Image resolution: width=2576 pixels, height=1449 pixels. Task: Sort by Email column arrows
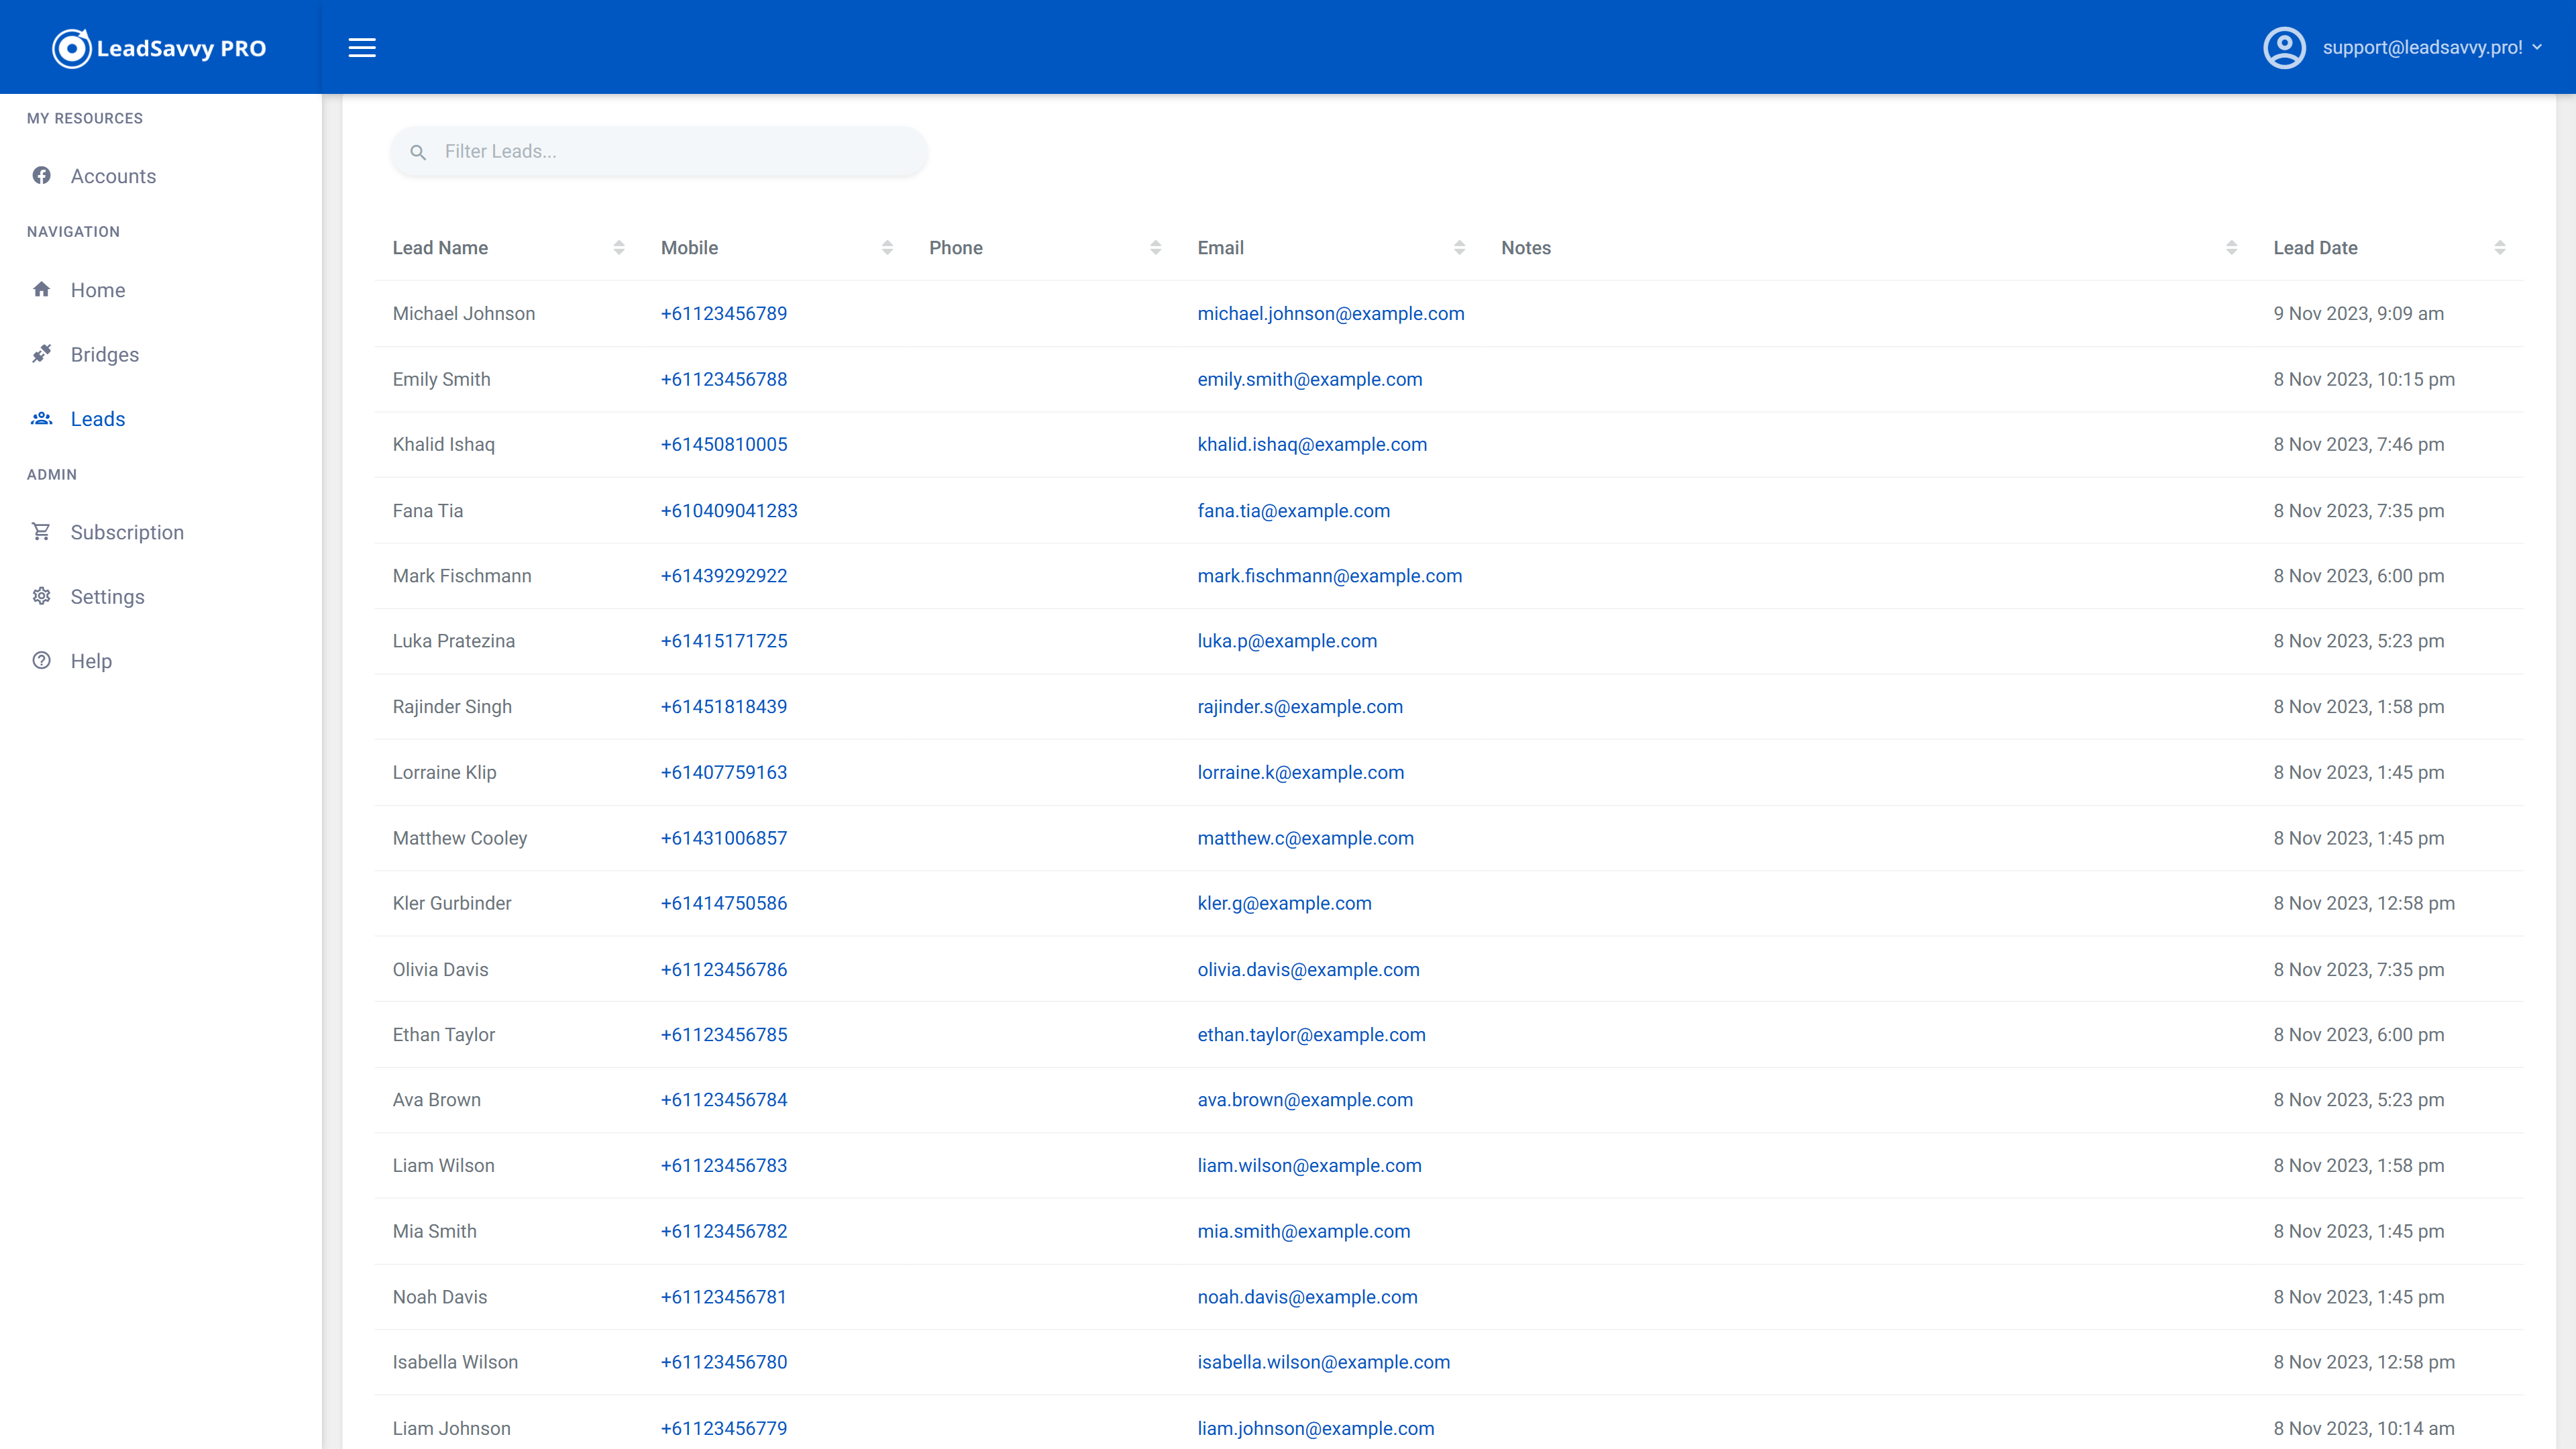coord(1459,248)
